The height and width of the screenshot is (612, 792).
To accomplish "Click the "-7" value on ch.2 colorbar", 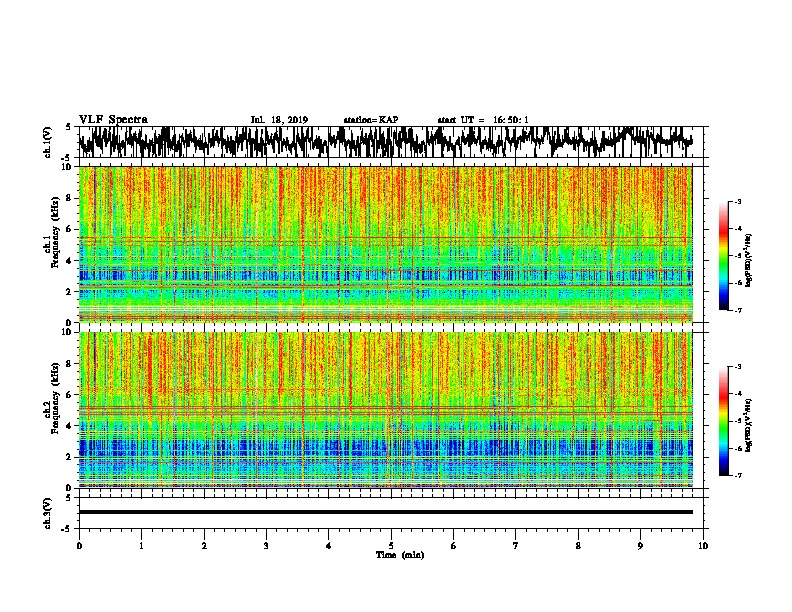I will tap(738, 475).
